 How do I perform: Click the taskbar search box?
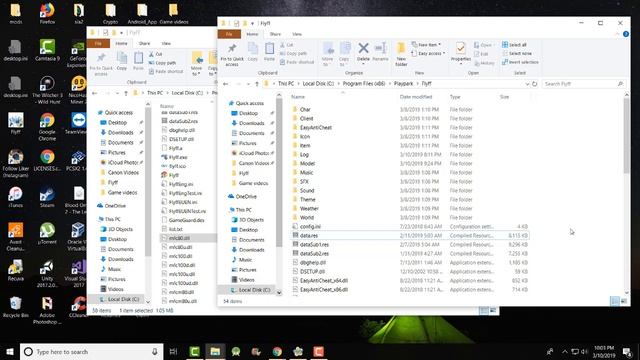coord(91,351)
